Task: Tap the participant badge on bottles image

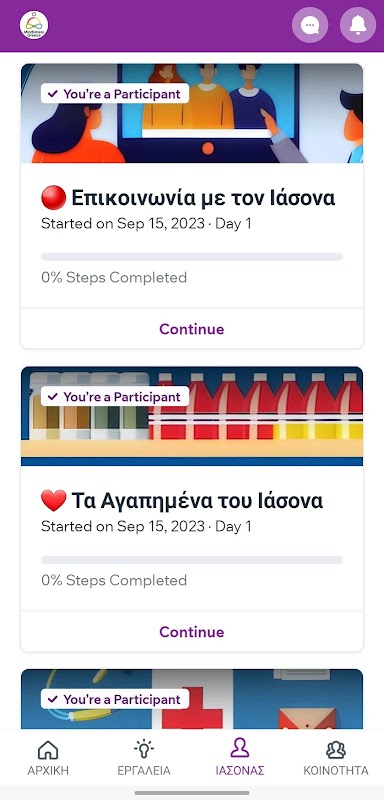Action: tap(115, 396)
